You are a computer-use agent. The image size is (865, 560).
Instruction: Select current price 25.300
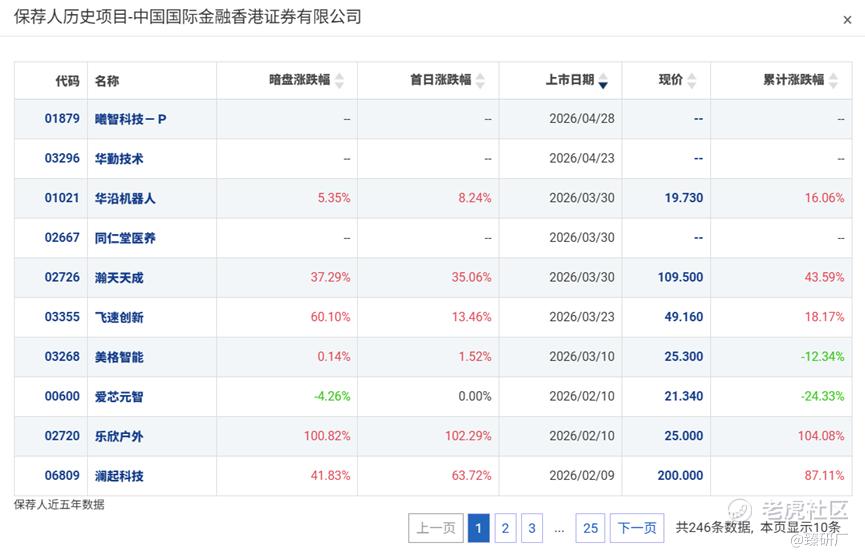[x=684, y=357]
